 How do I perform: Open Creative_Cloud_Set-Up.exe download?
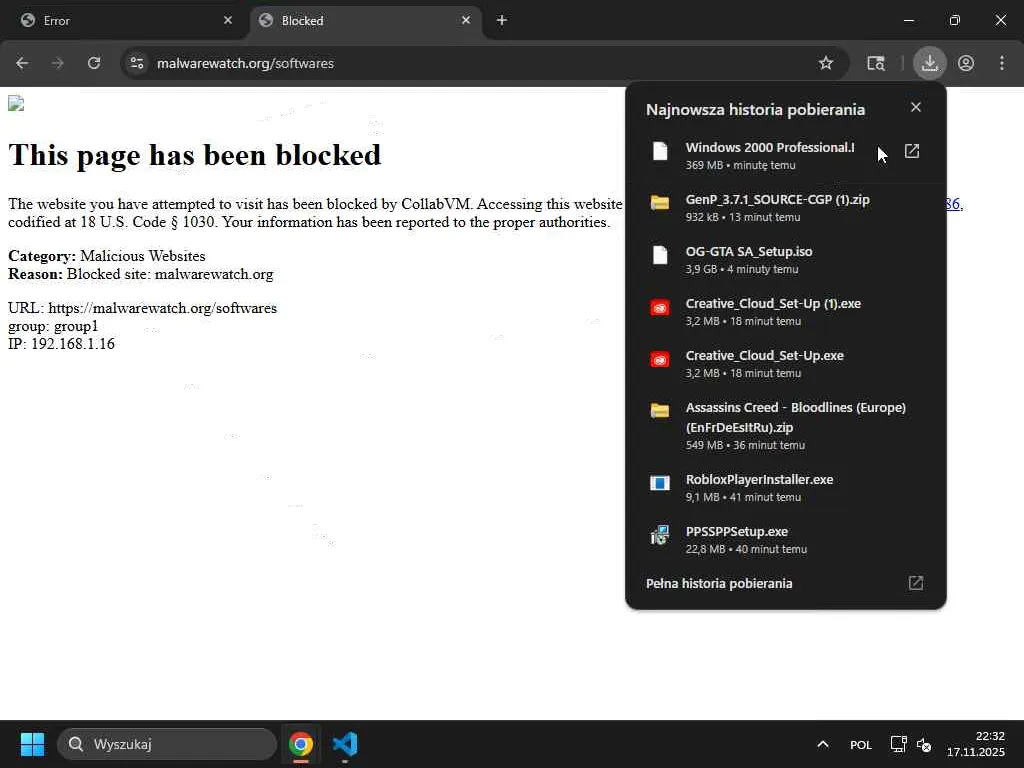point(786,364)
